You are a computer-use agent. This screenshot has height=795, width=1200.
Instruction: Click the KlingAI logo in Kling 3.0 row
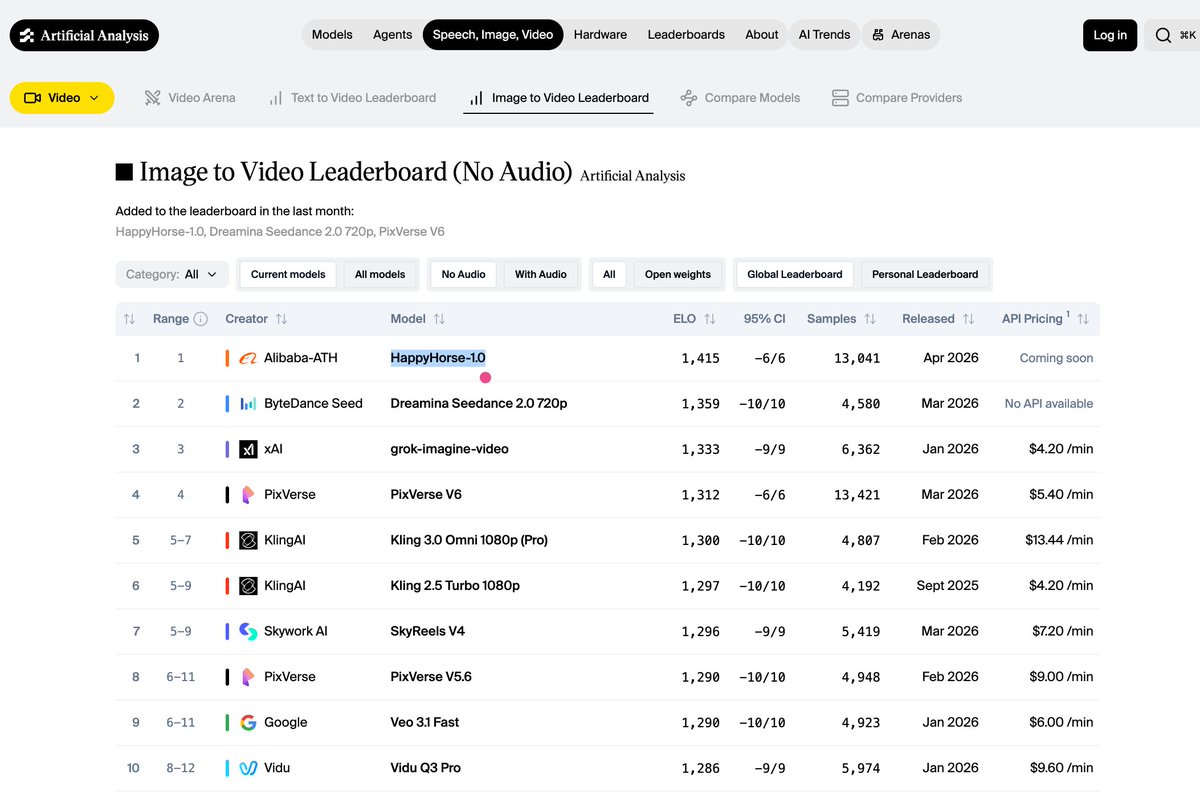tap(248, 541)
